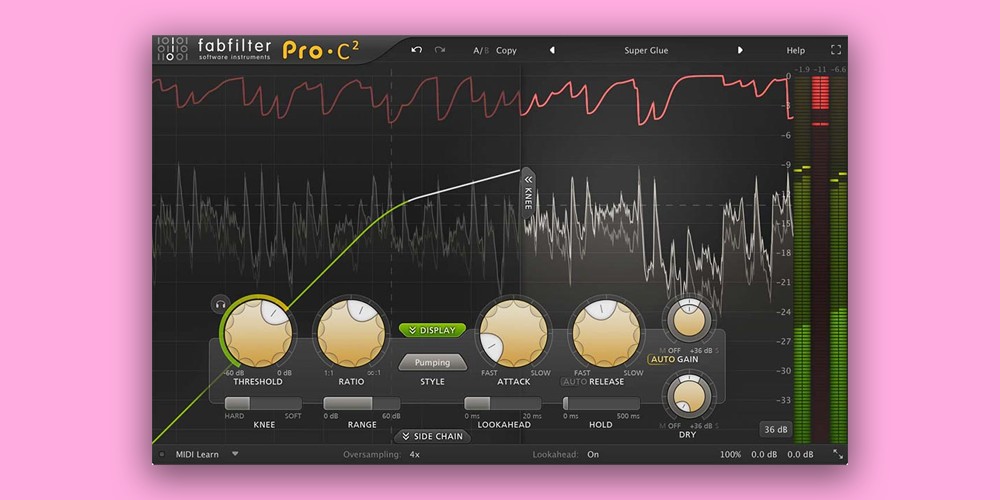Screen dimensions: 1000x500
Task: Open the Help menu
Action: (x=795, y=50)
